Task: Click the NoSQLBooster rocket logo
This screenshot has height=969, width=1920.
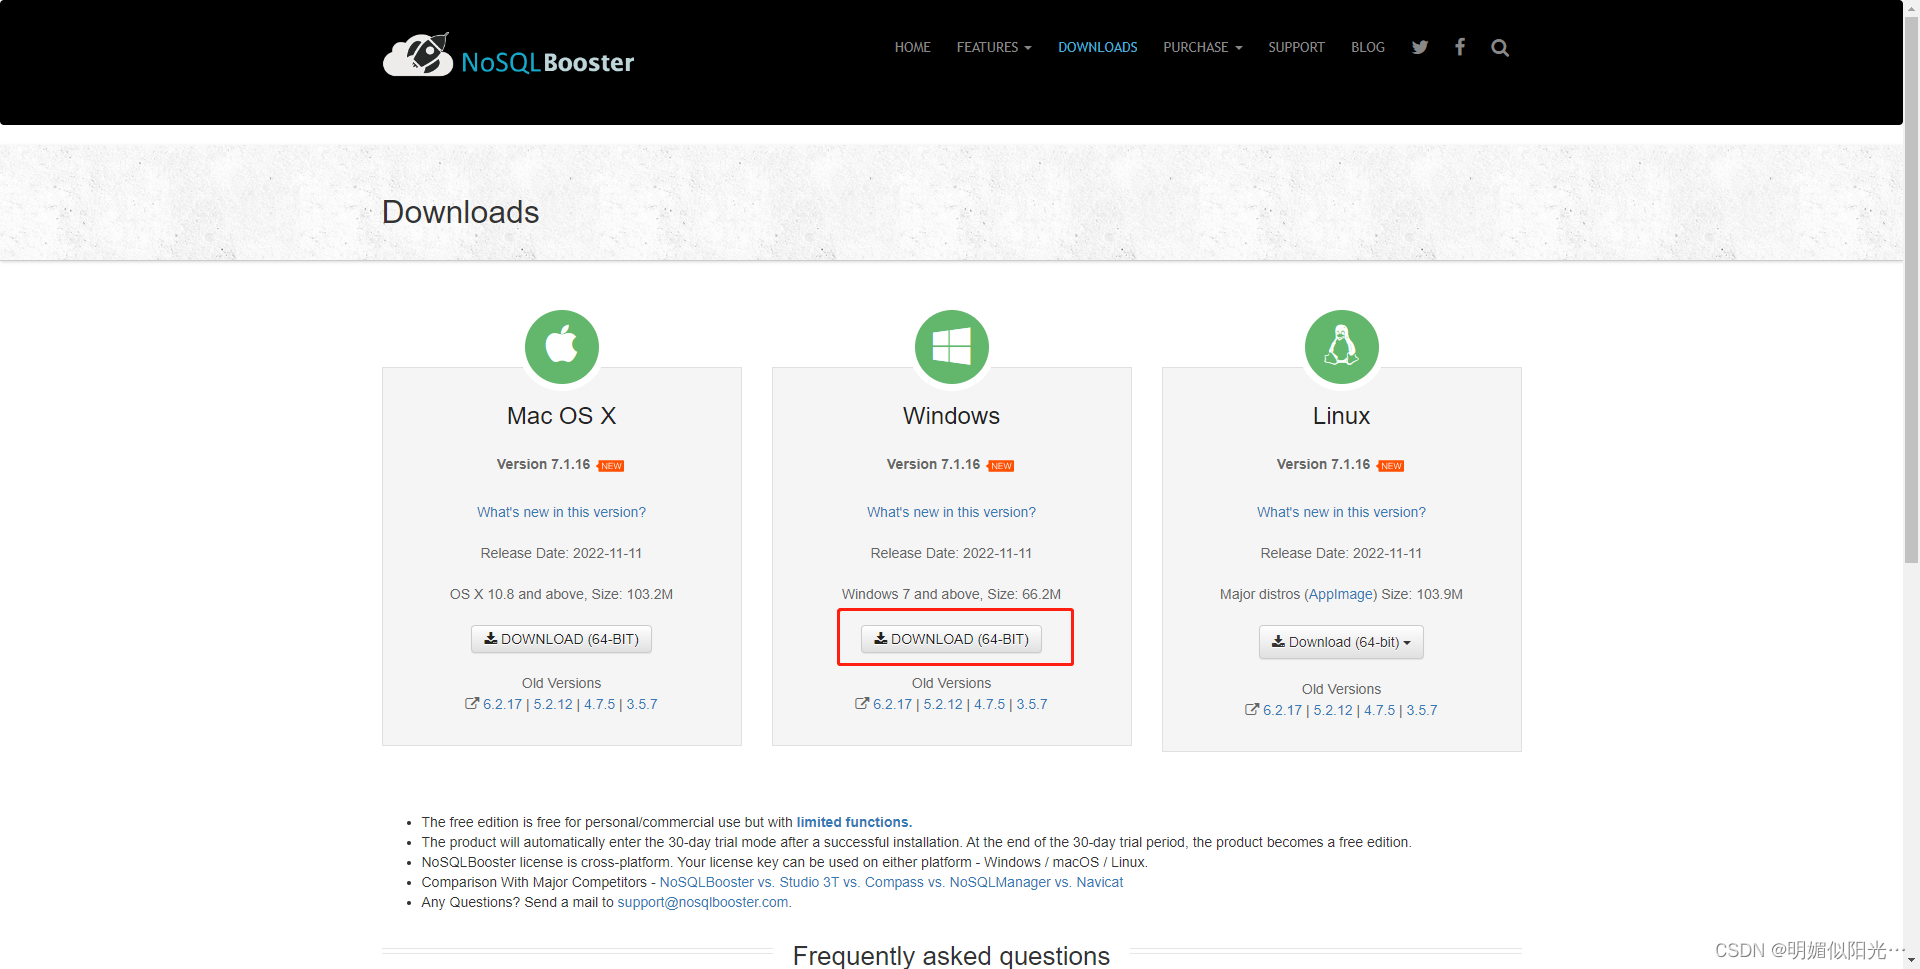Action: point(508,56)
